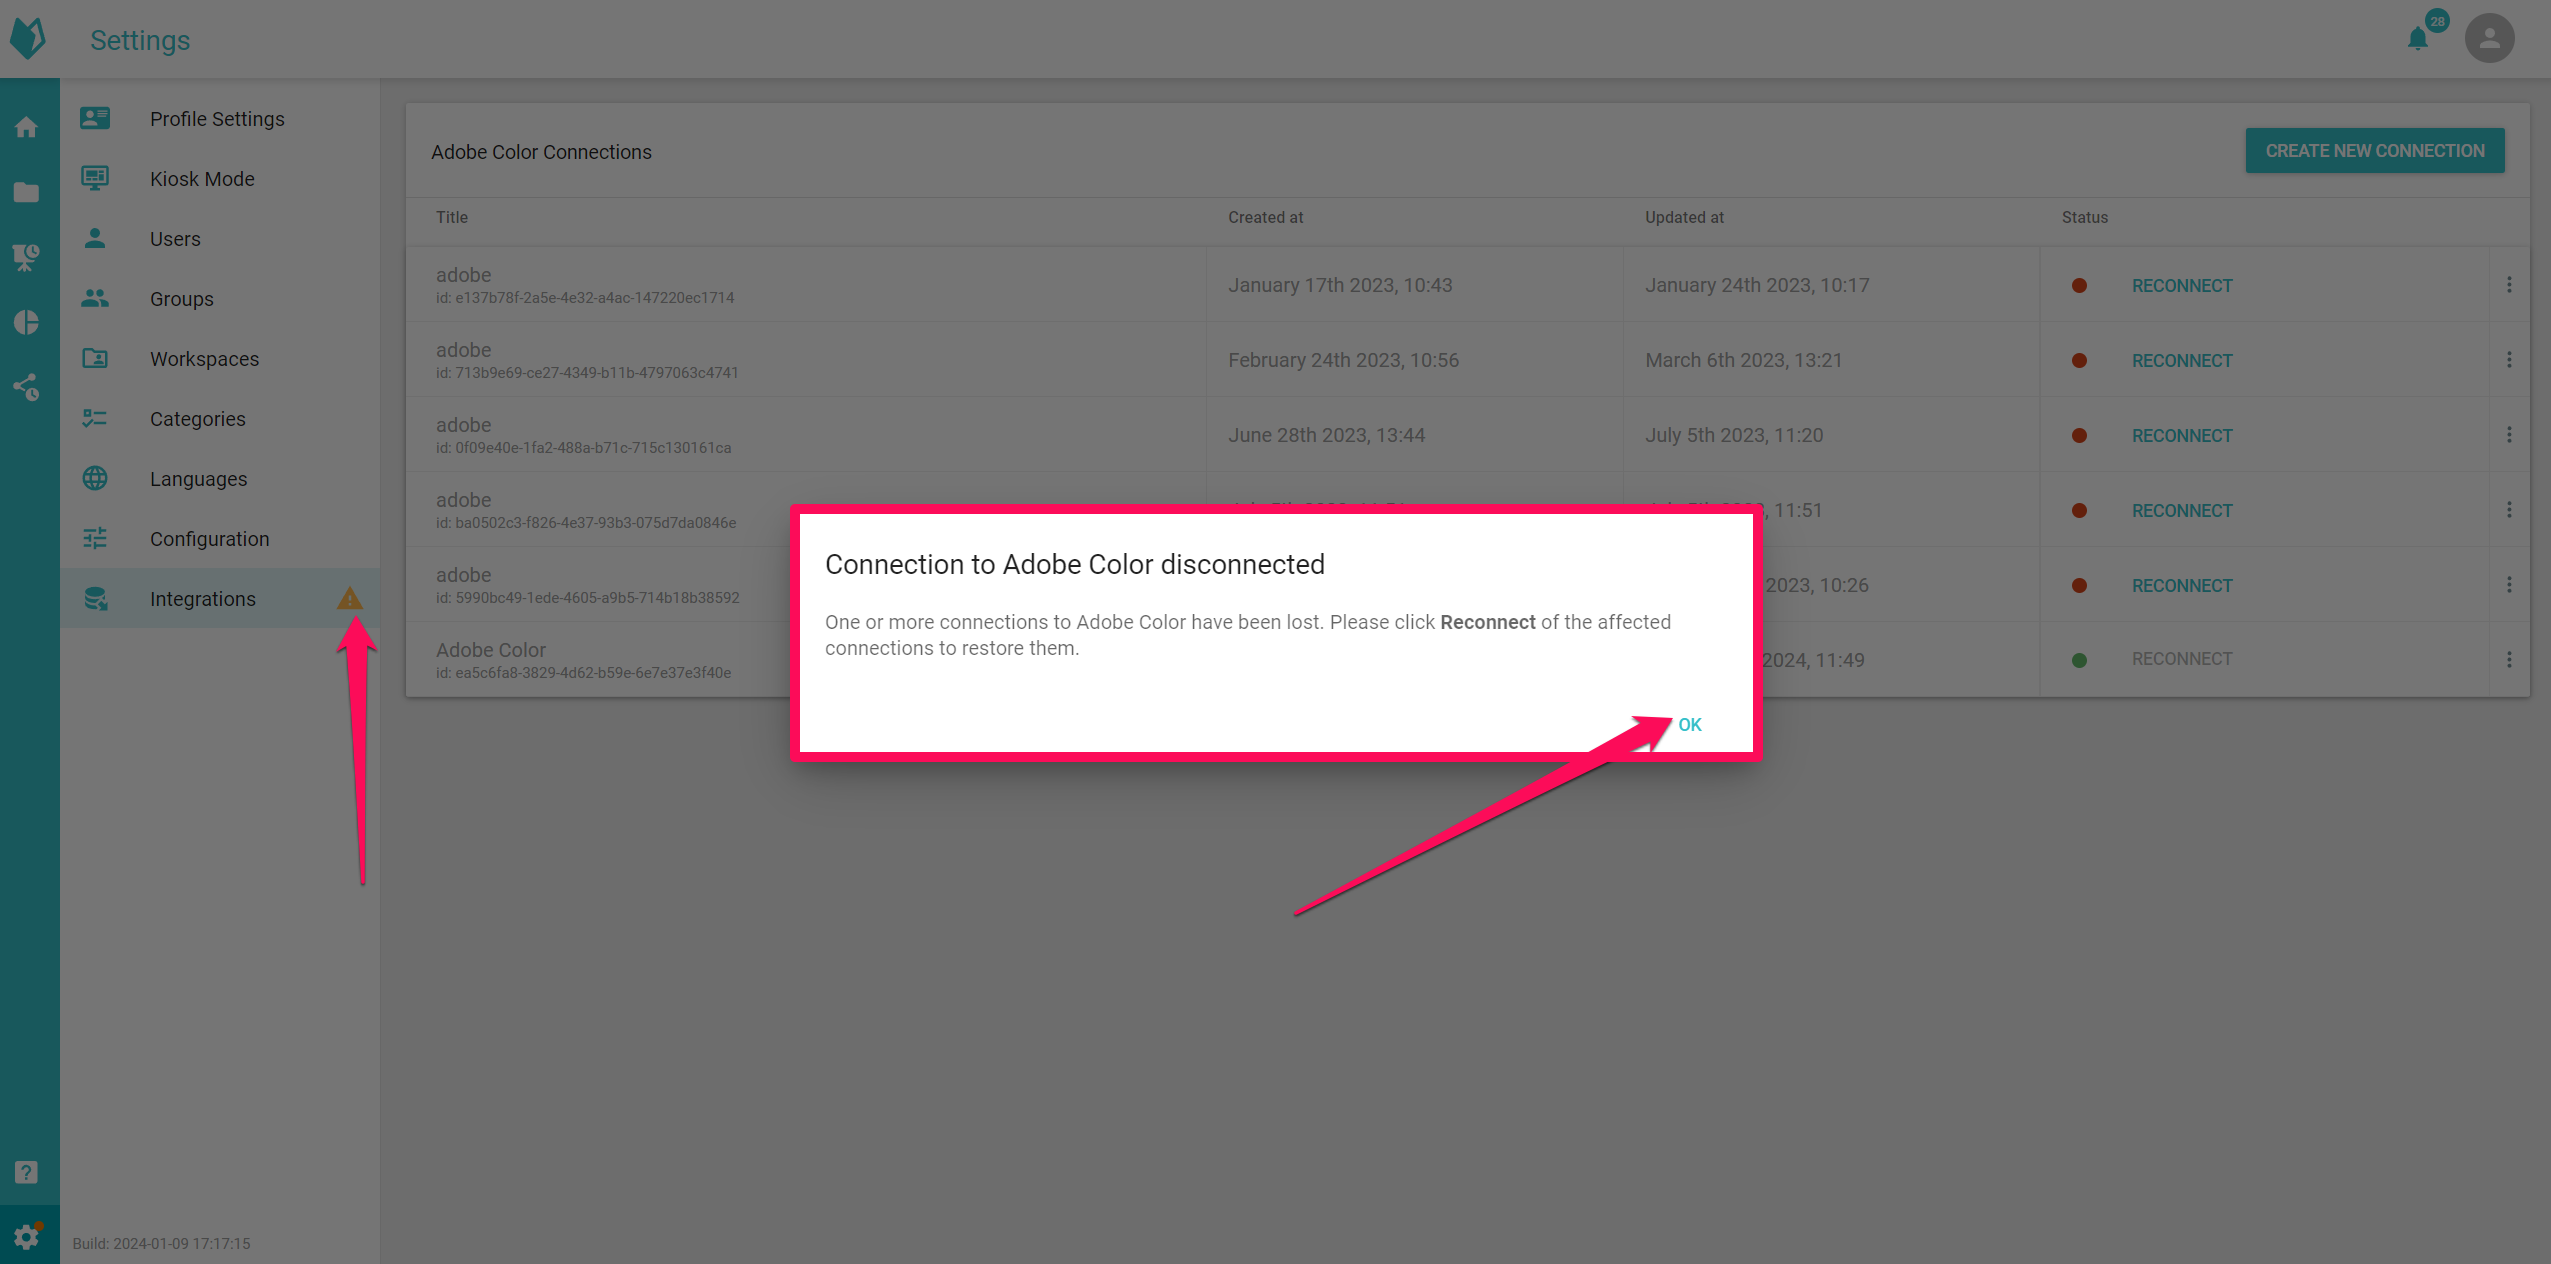Click the 'July 5th 2023, 11:20' cell
Image resolution: width=2551 pixels, height=1264 pixels.
coord(1734,435)
